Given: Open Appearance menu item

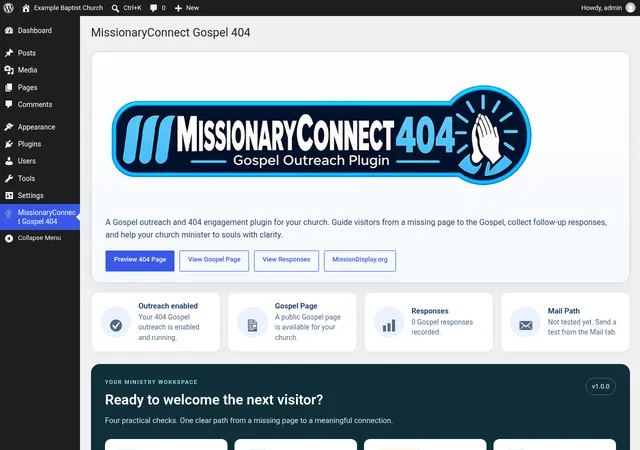Looking at the screenshot, I should [x=40, y=127].
